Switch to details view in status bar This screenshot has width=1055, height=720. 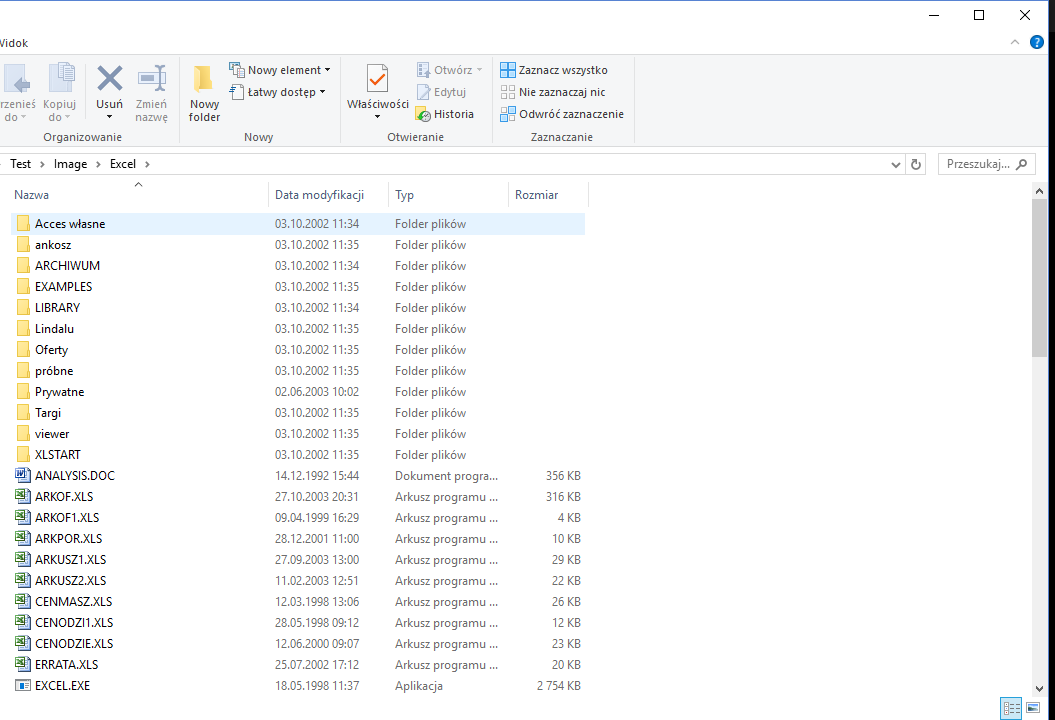coord(1011,708)
